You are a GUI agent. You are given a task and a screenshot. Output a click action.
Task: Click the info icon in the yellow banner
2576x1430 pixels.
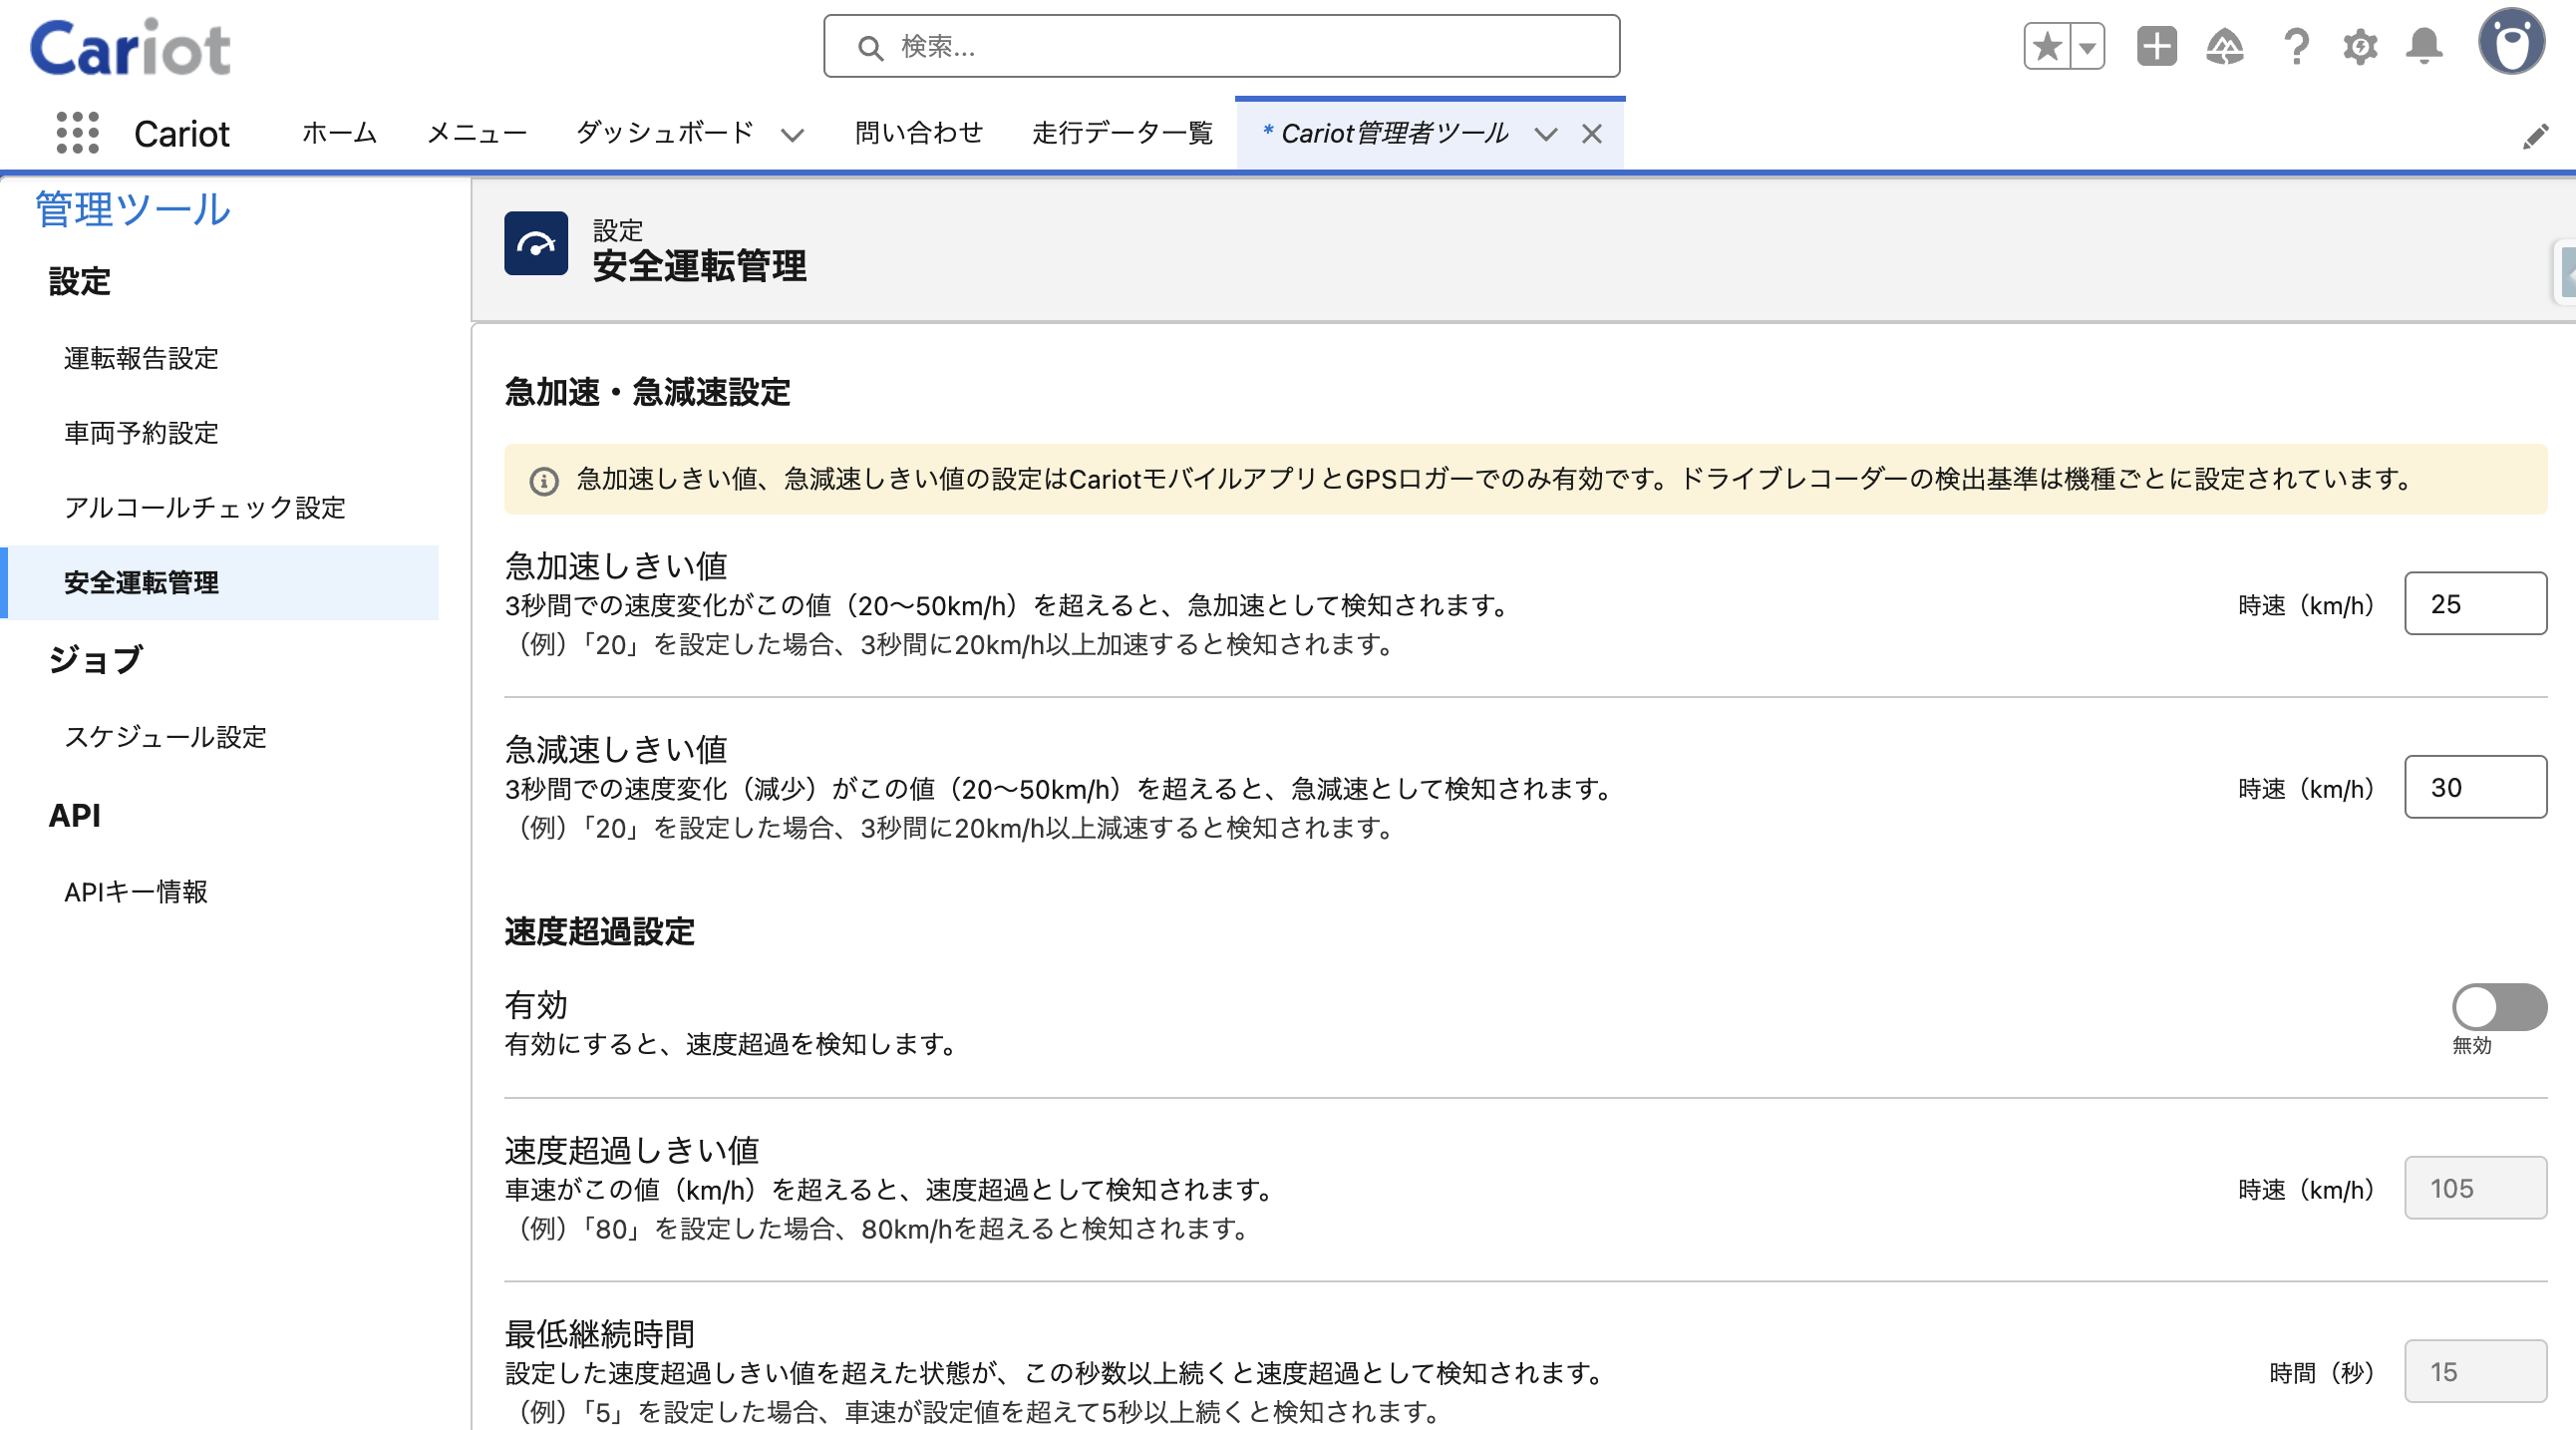[x=543, y=481]
